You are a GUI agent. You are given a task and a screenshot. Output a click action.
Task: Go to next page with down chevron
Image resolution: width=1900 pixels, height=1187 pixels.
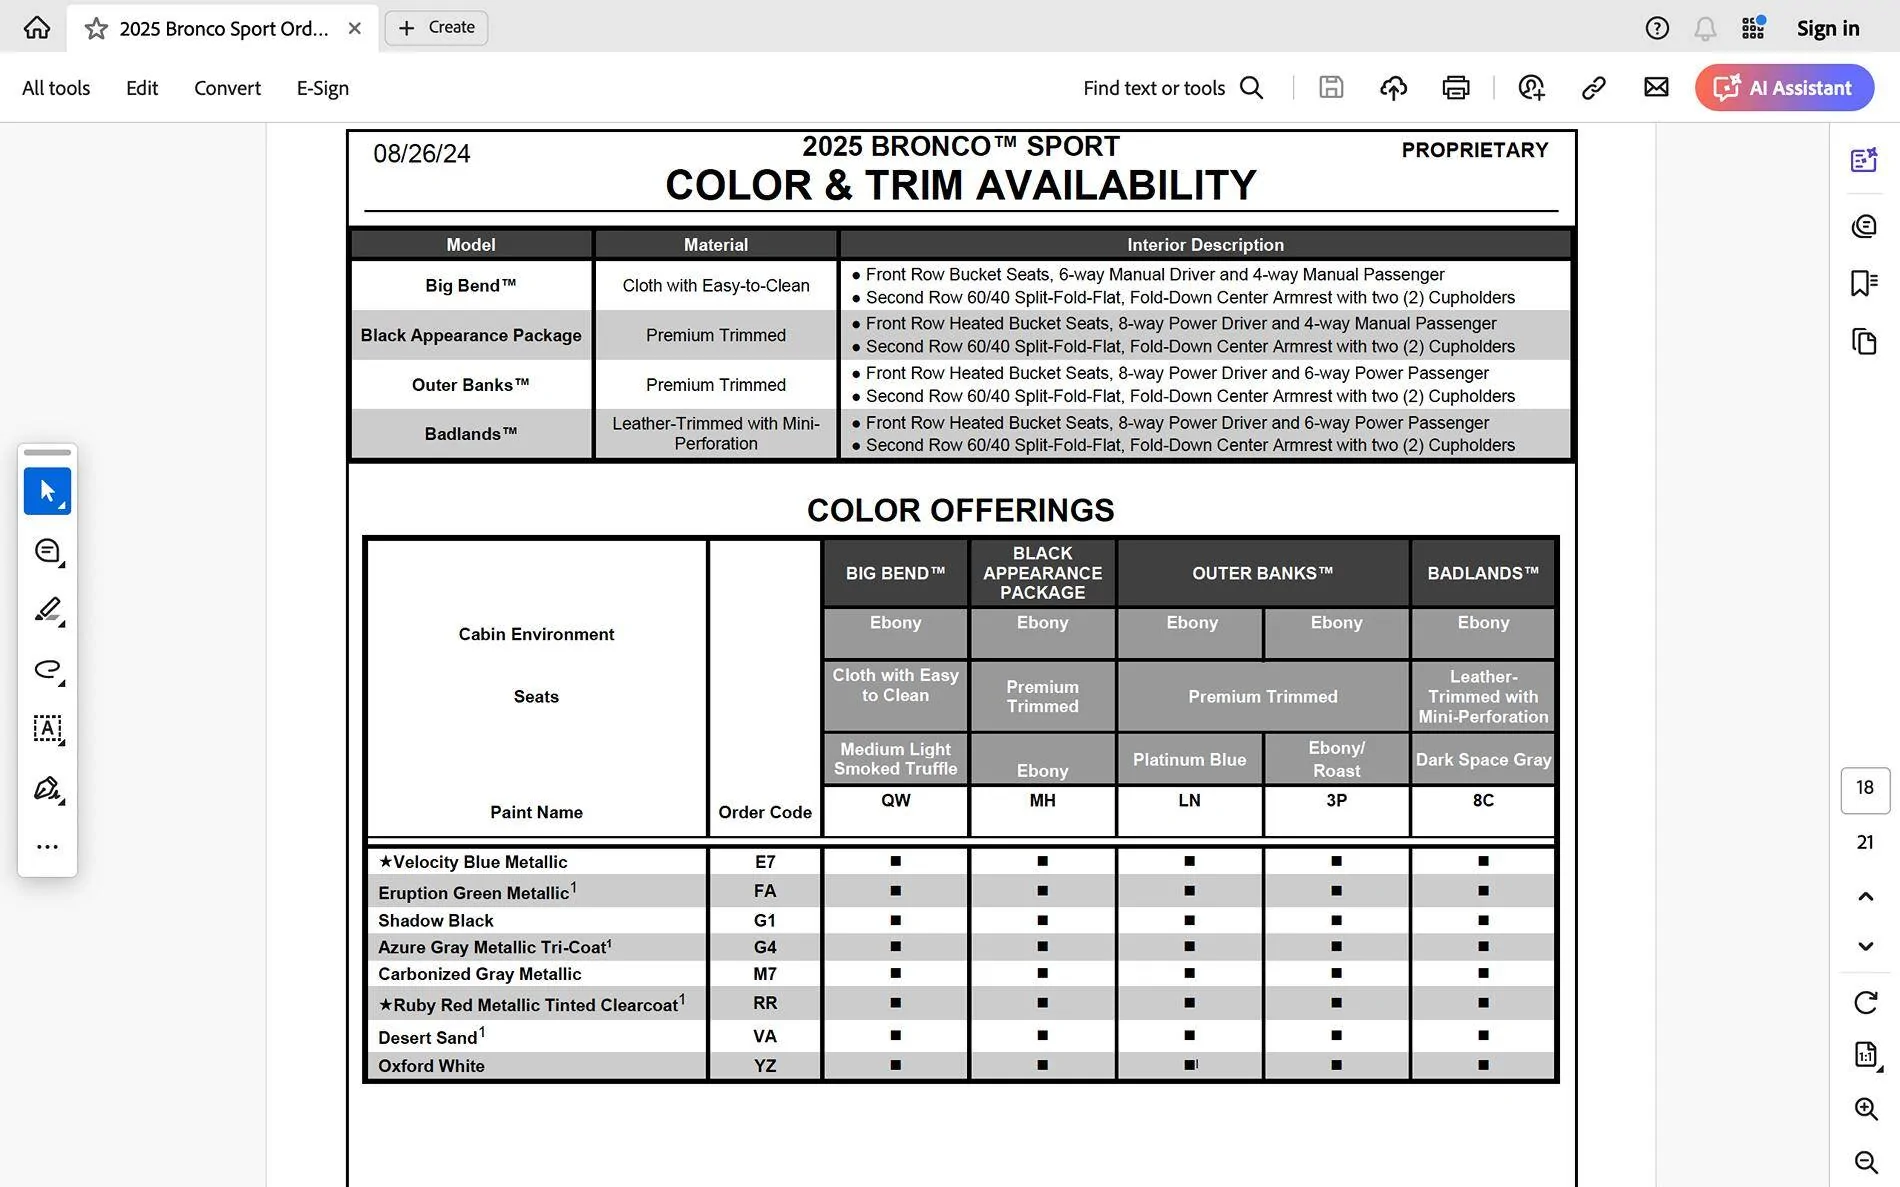(x=1865, y=946)
